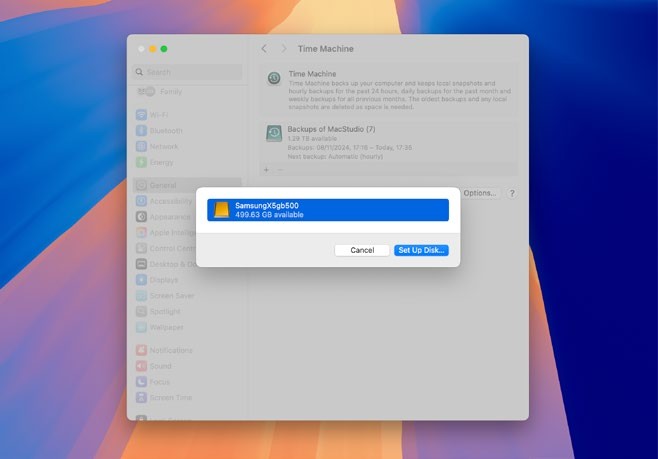Open Focus settings in sidebar
The width and height of the screenshot is (658, 459).
(153, 382)
